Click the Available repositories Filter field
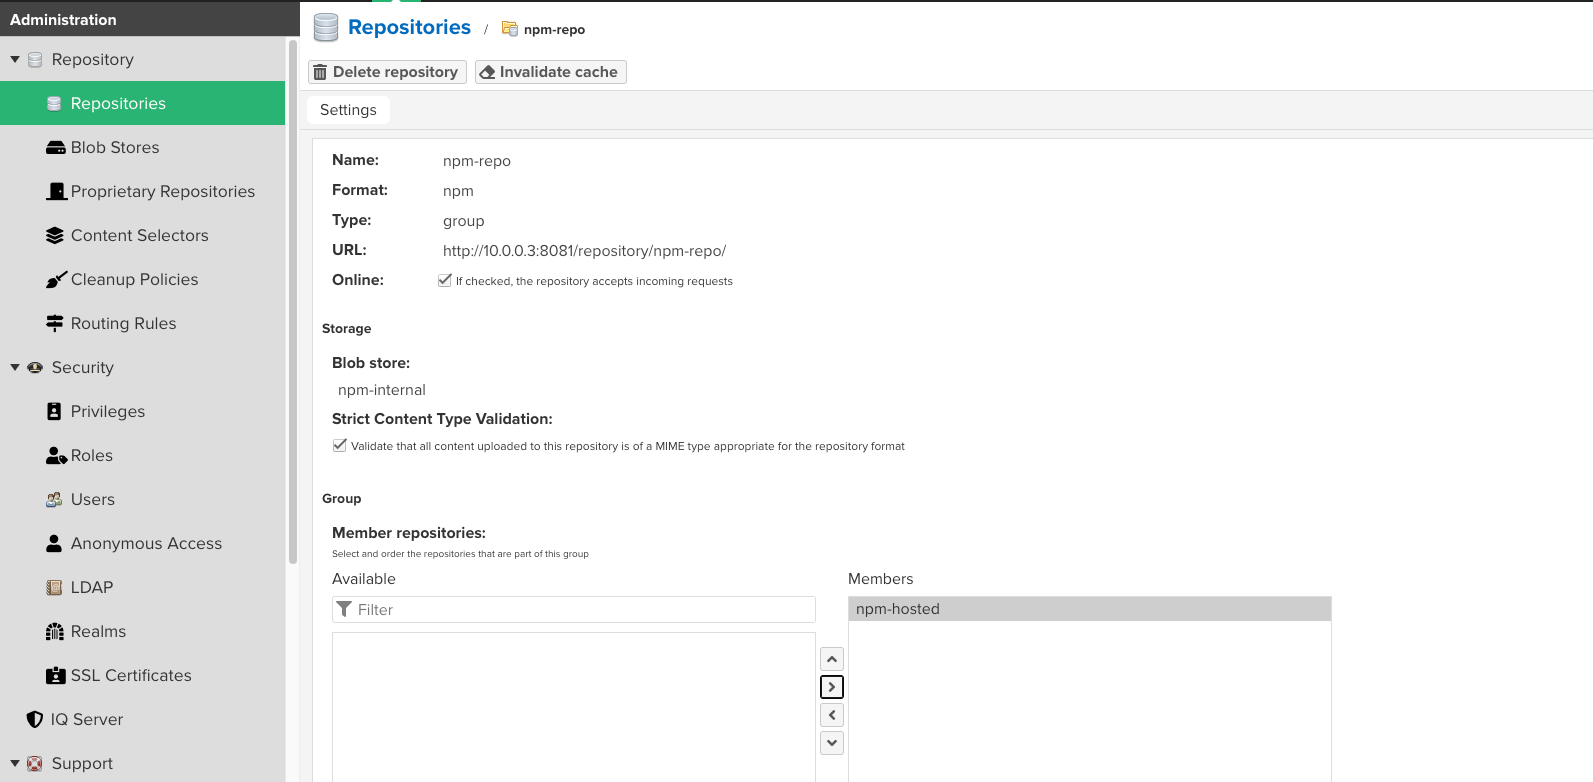1593x782 pixels. pyautogui.click(x=574, y=610)
